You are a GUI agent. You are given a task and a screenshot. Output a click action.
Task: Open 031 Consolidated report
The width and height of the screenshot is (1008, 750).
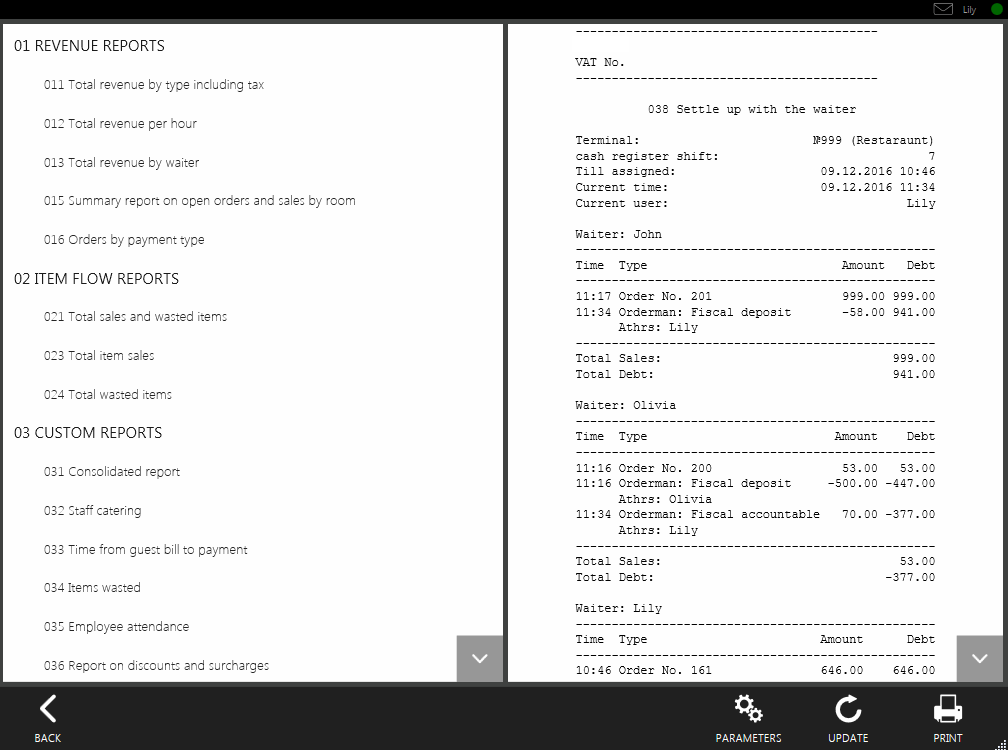click(112, 472)
